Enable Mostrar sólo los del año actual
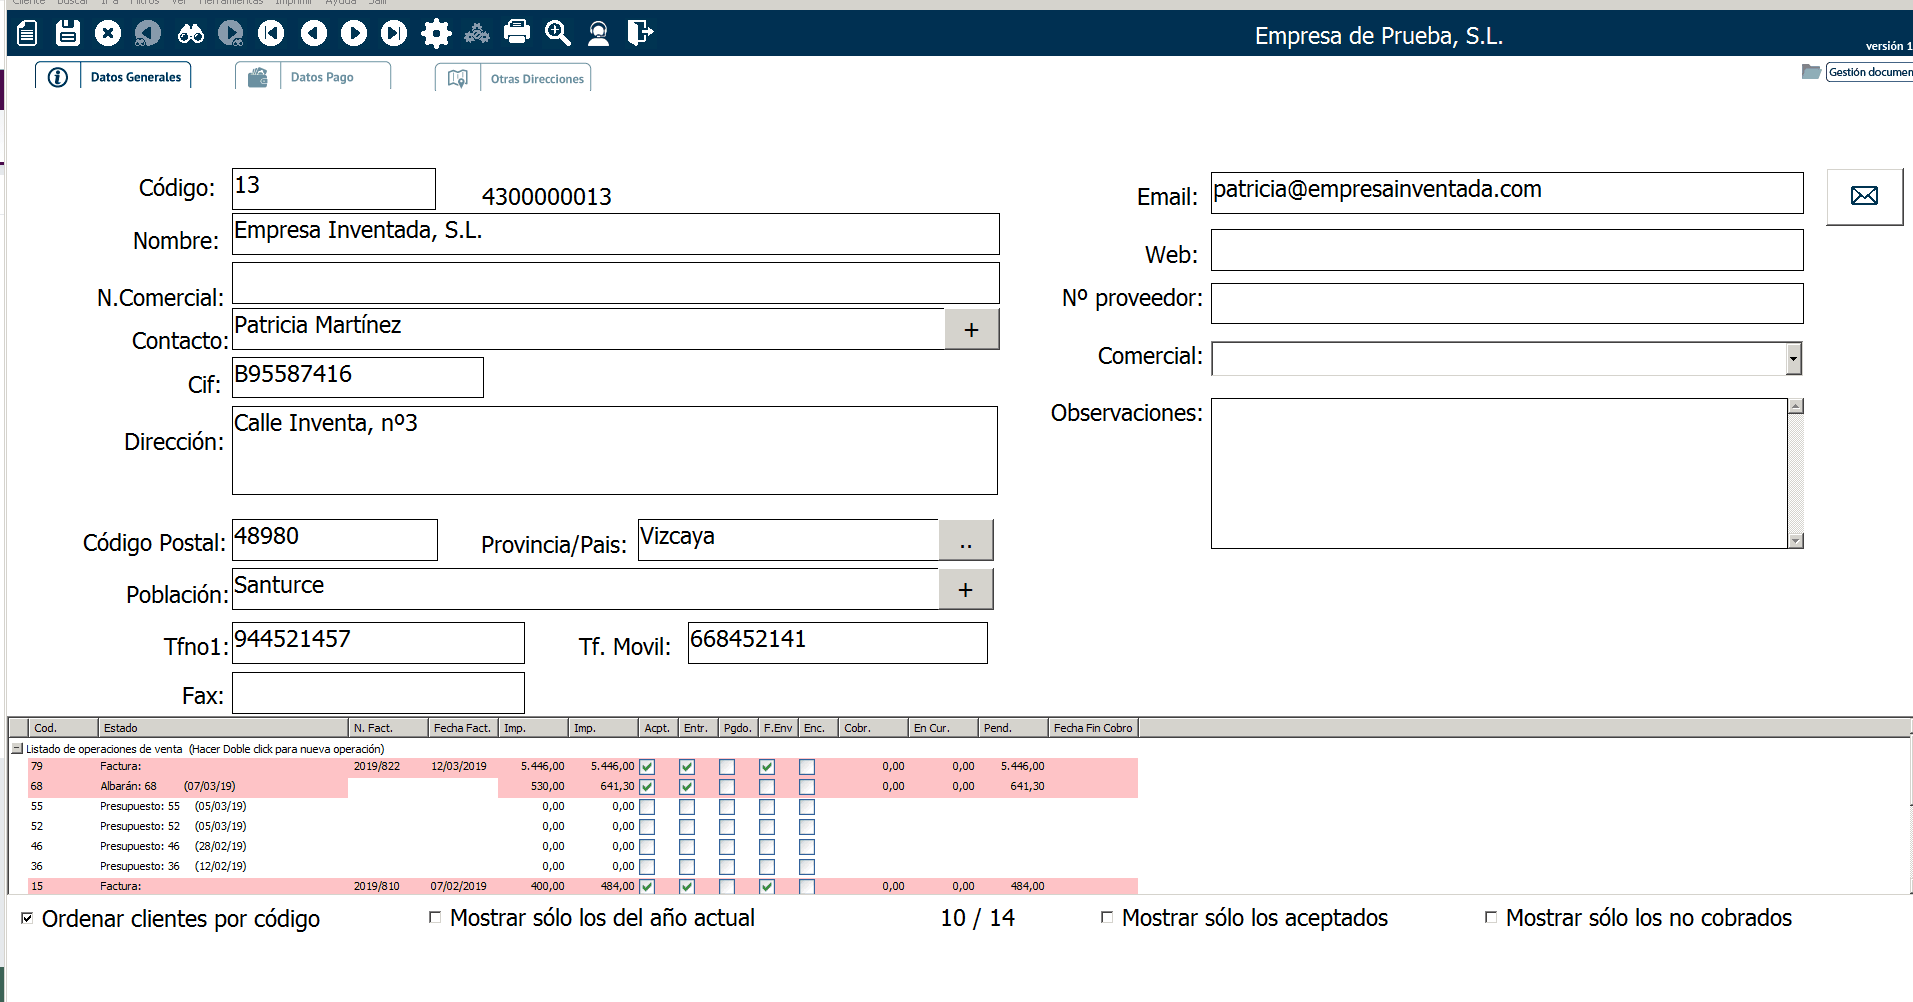The height and width of the screenshot is (1002, 1913). coord(435,917)
